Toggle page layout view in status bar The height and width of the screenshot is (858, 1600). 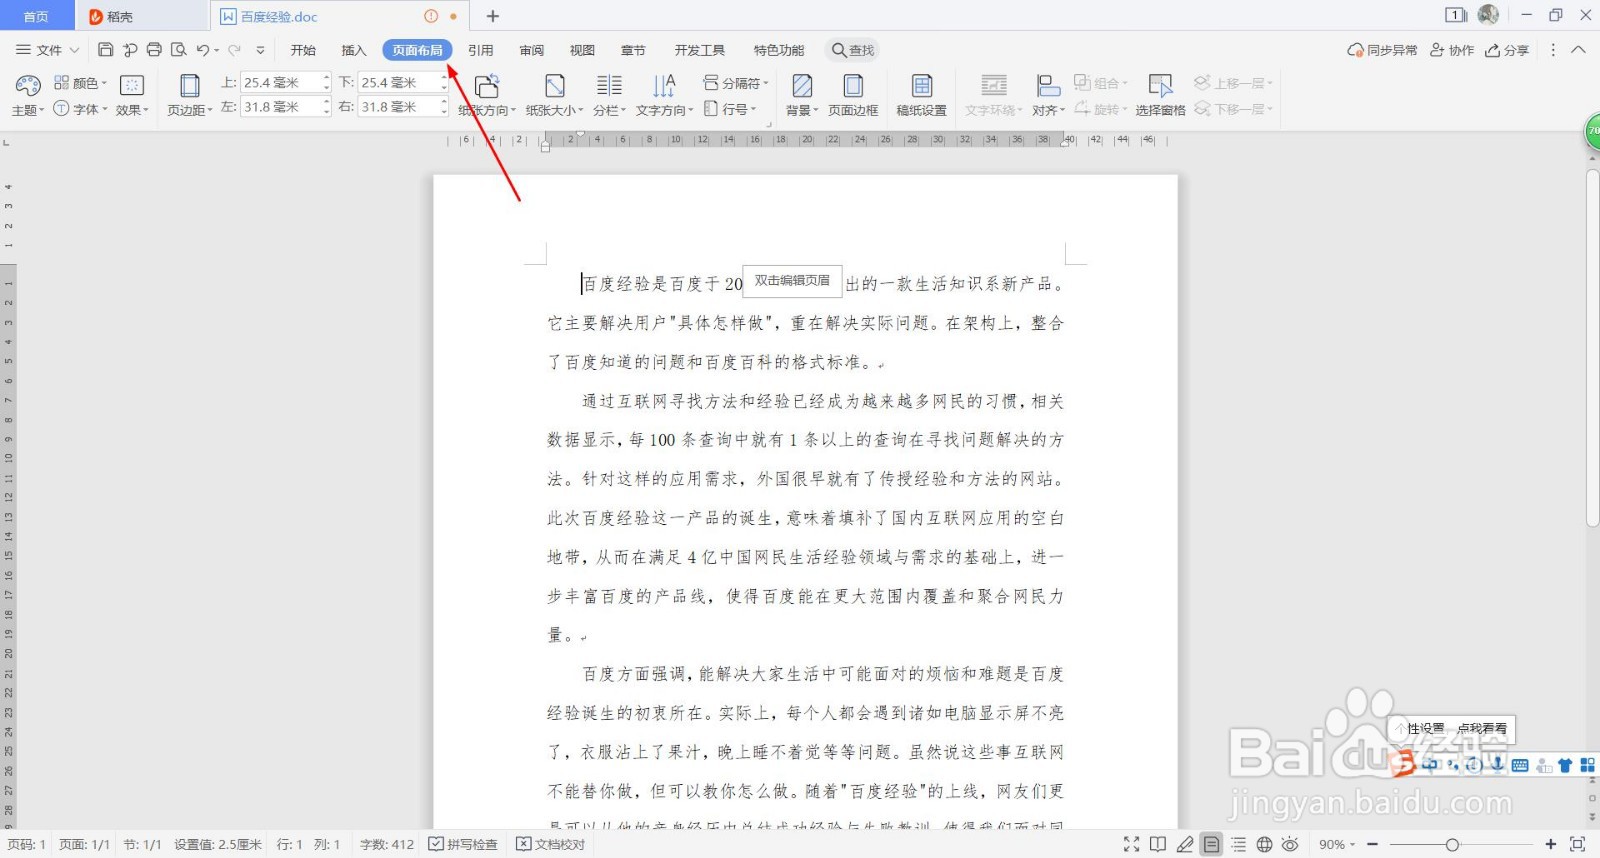point(1211,845)
